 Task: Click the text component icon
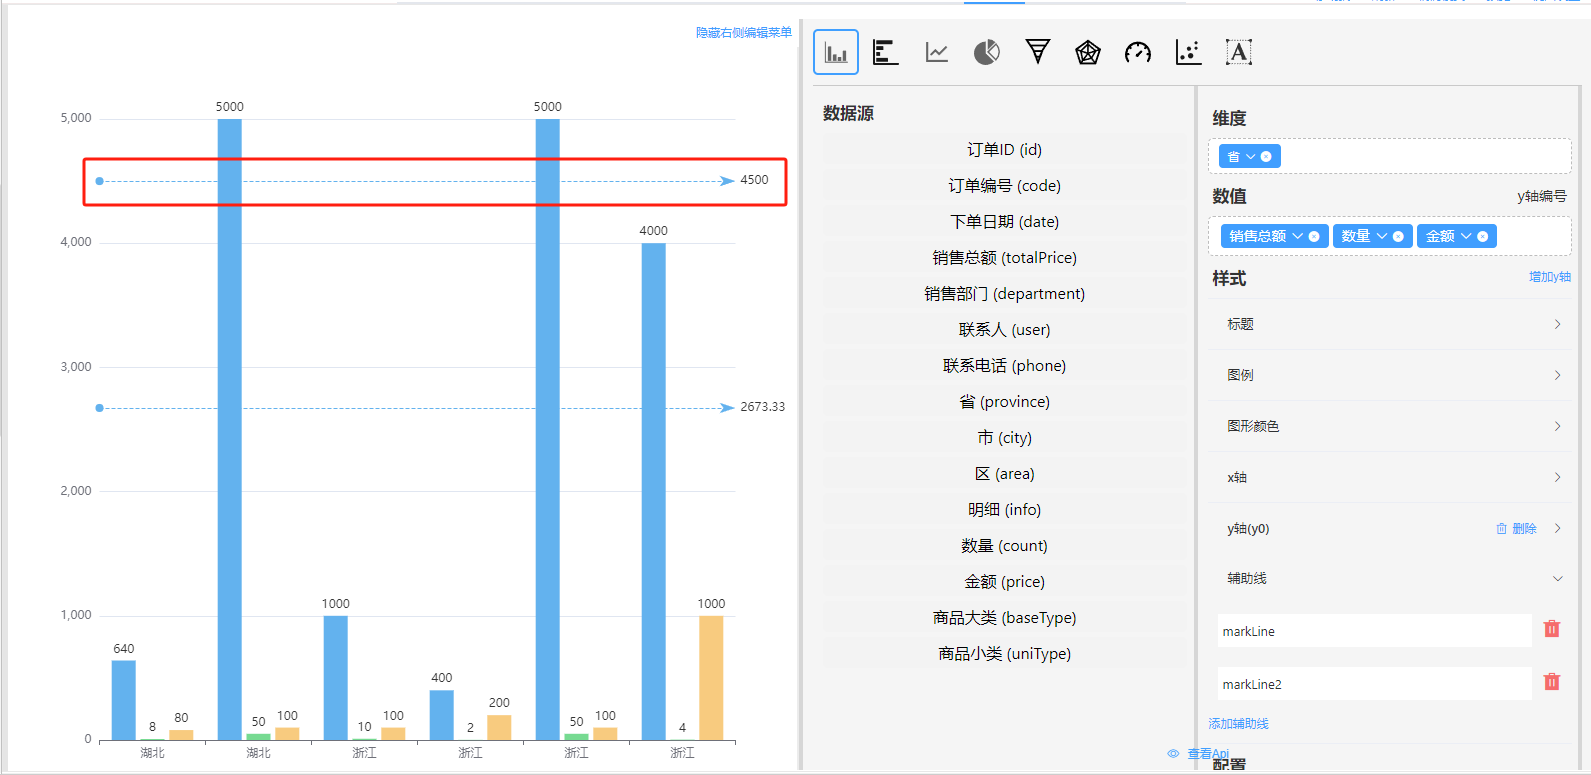point(1239,52)
